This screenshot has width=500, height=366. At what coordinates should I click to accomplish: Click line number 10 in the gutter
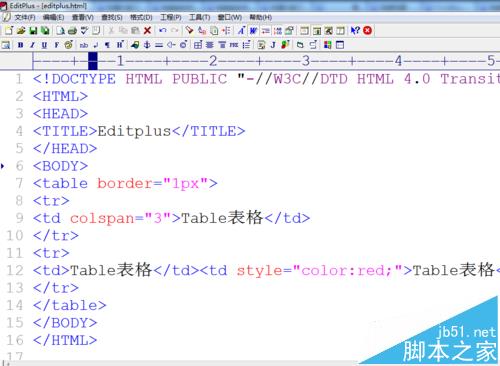tap(15, 236)
